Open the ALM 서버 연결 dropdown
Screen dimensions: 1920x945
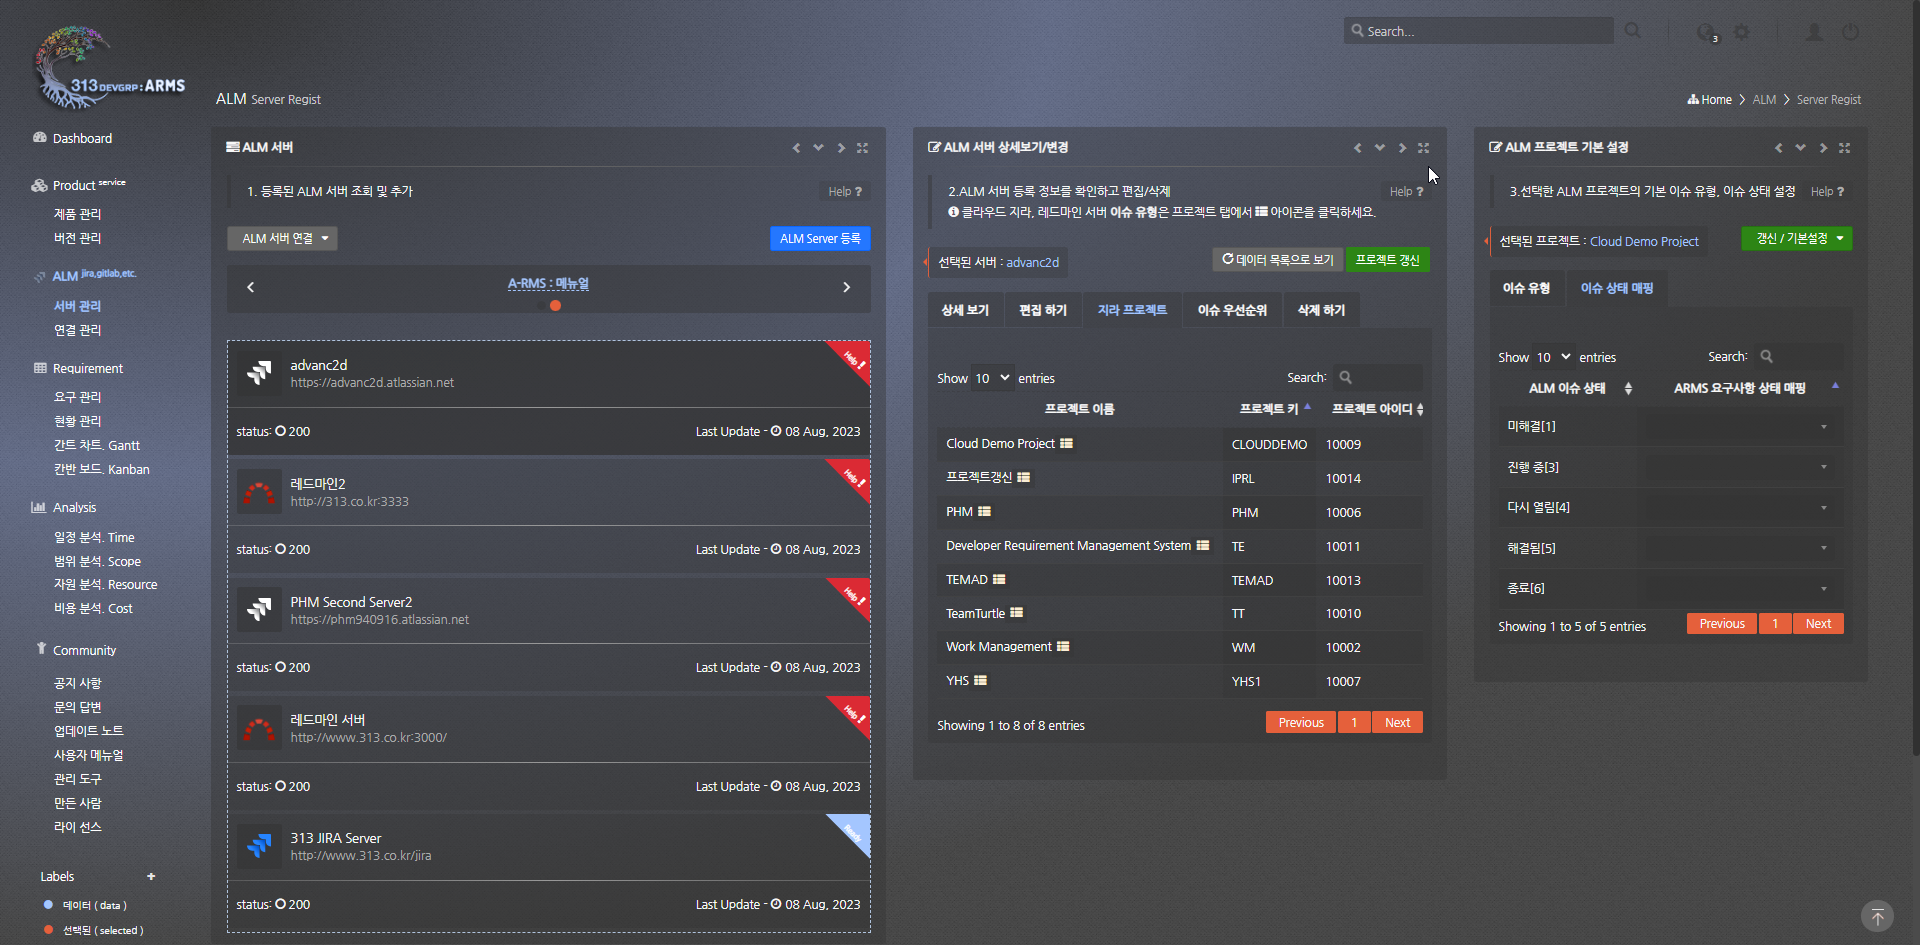tap(283, 239)
